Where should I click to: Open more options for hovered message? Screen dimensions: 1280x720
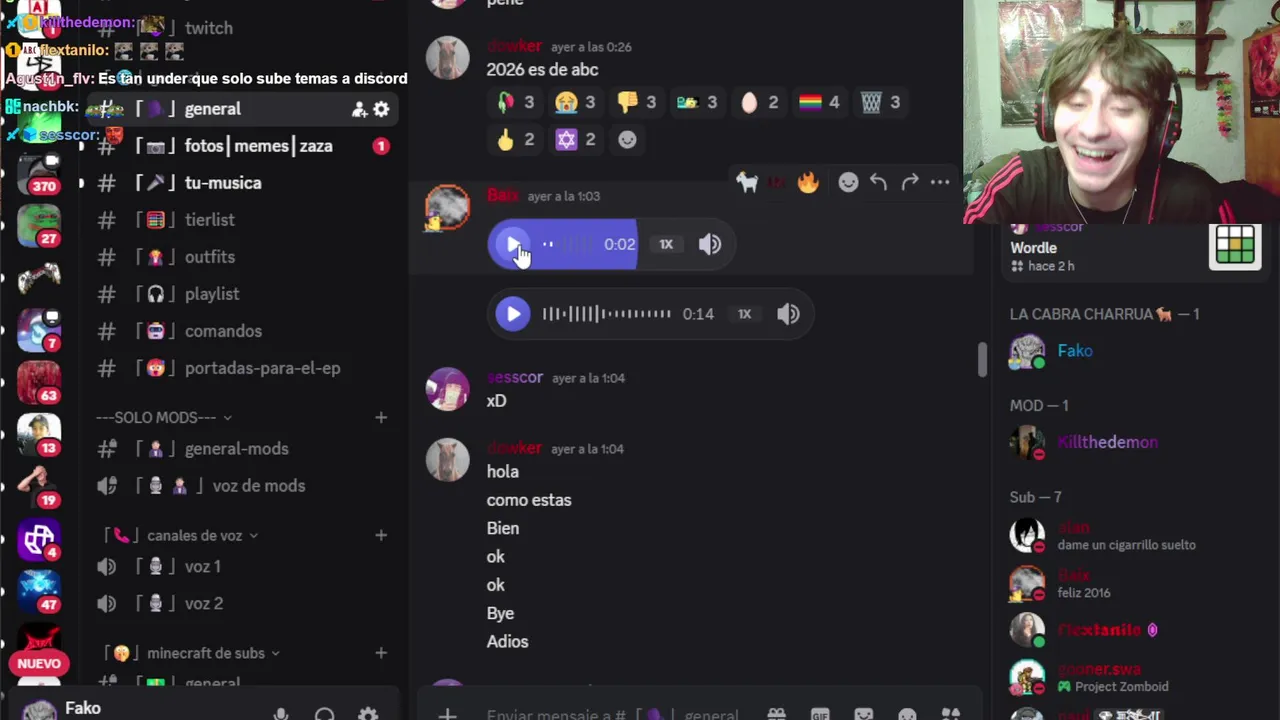pos(940,182)
